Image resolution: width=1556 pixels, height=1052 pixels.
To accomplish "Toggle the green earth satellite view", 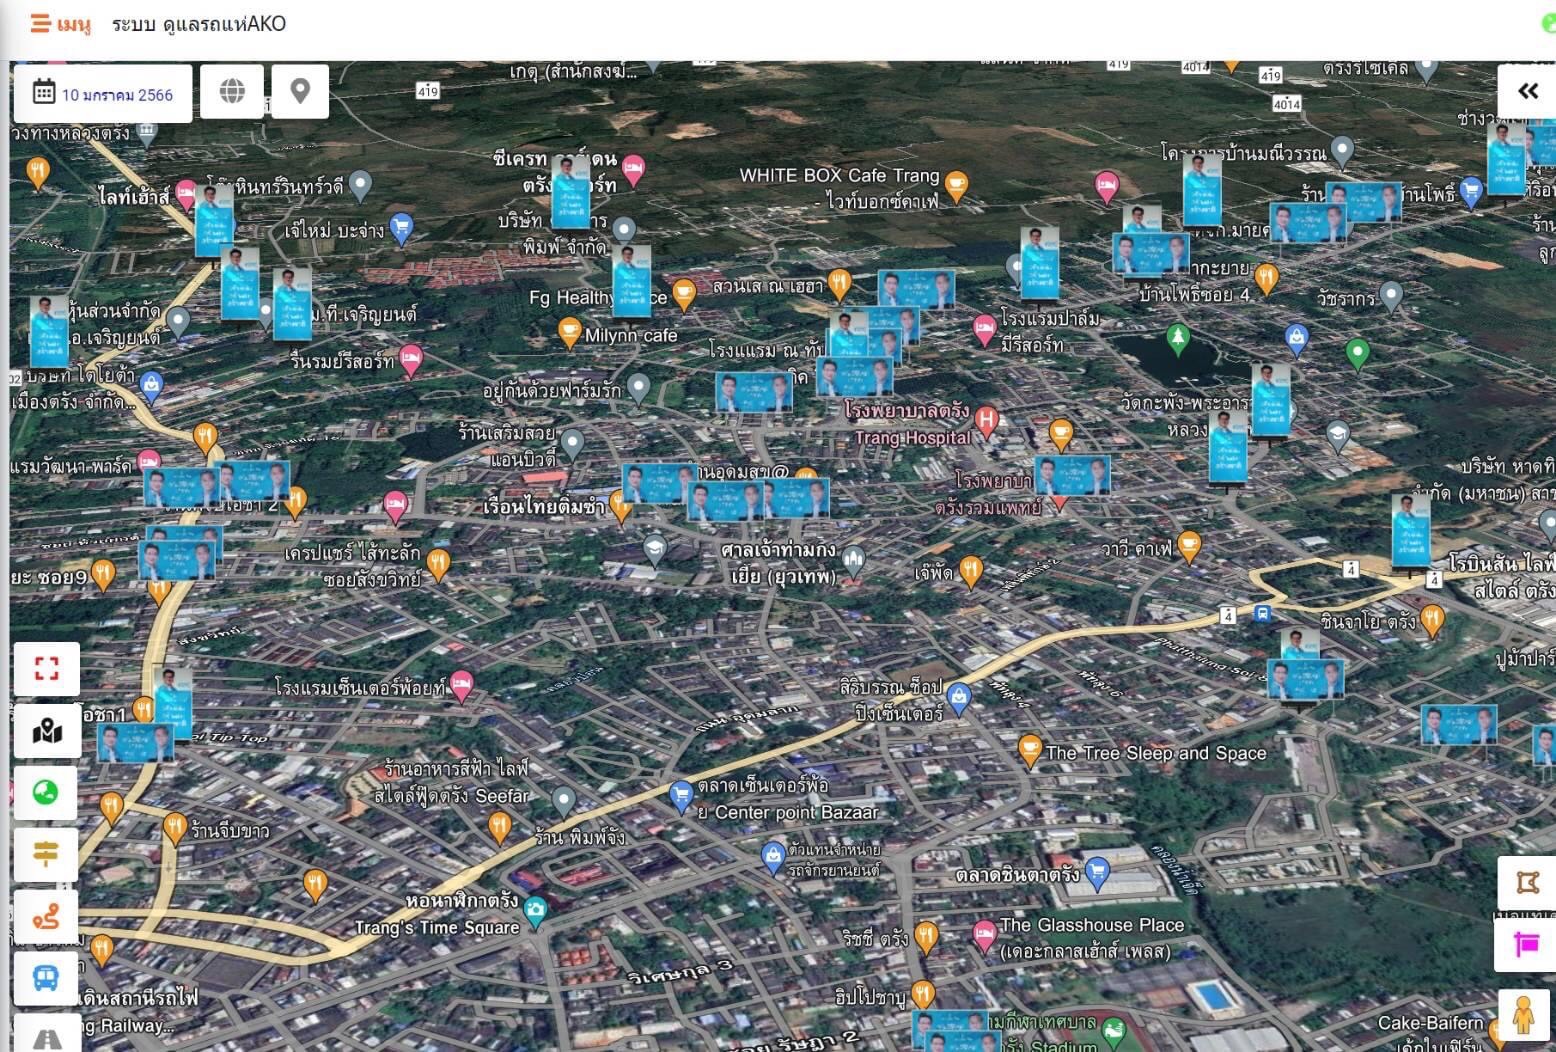I will [46, 793].
